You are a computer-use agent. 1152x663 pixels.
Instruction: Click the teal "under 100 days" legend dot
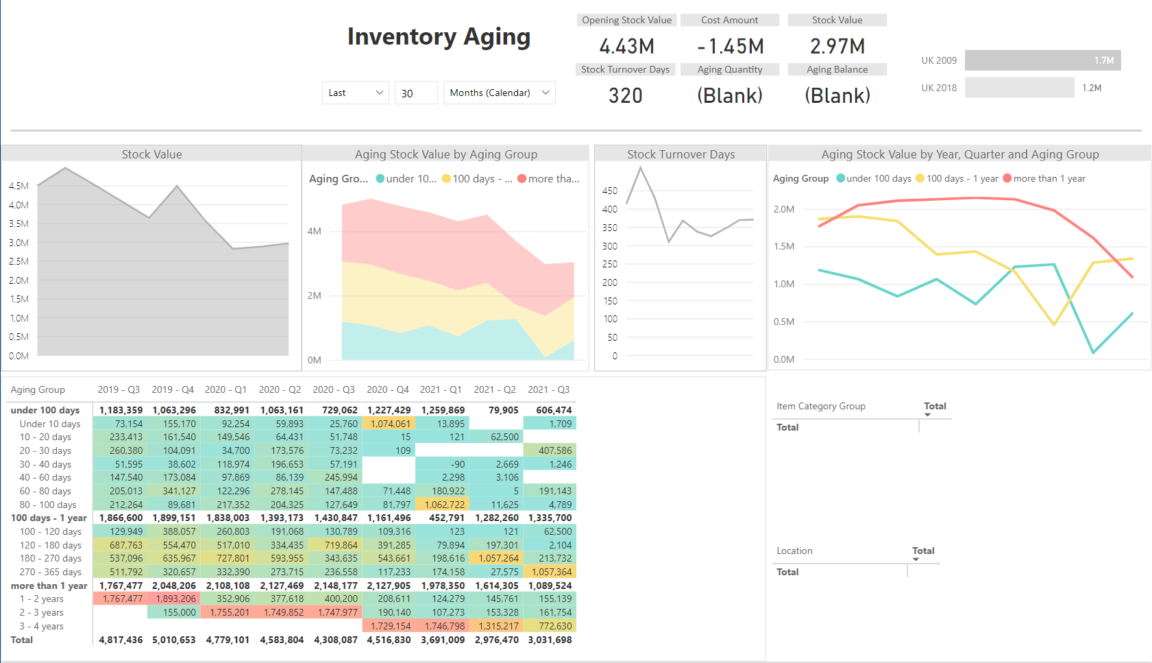[x=840, y=178]
